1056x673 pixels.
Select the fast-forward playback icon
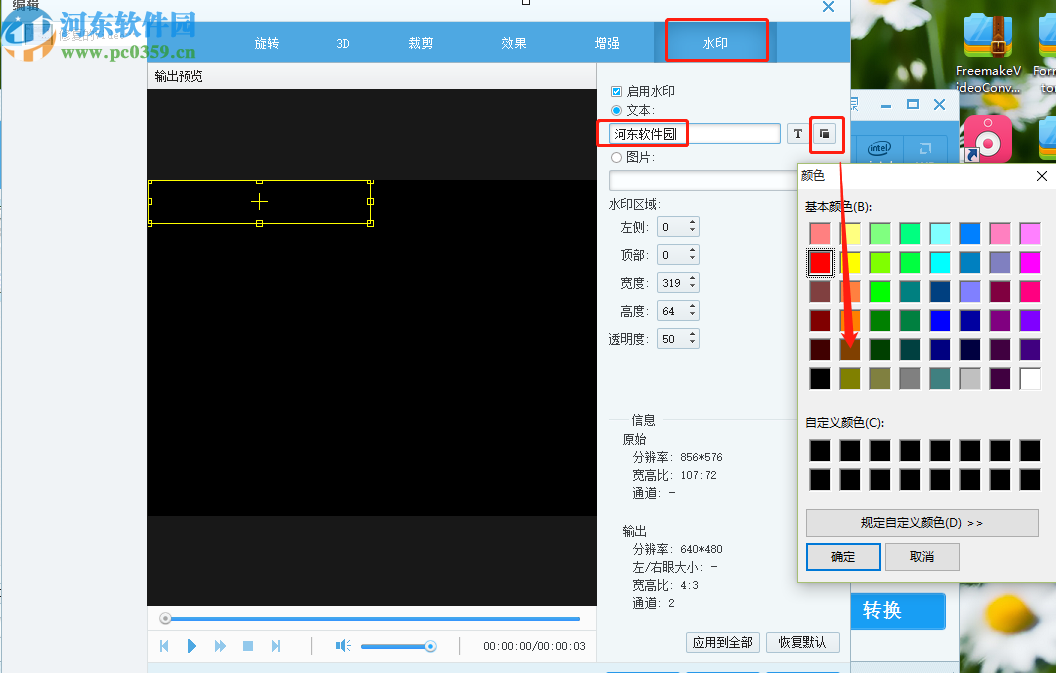(x=220, y=646)
